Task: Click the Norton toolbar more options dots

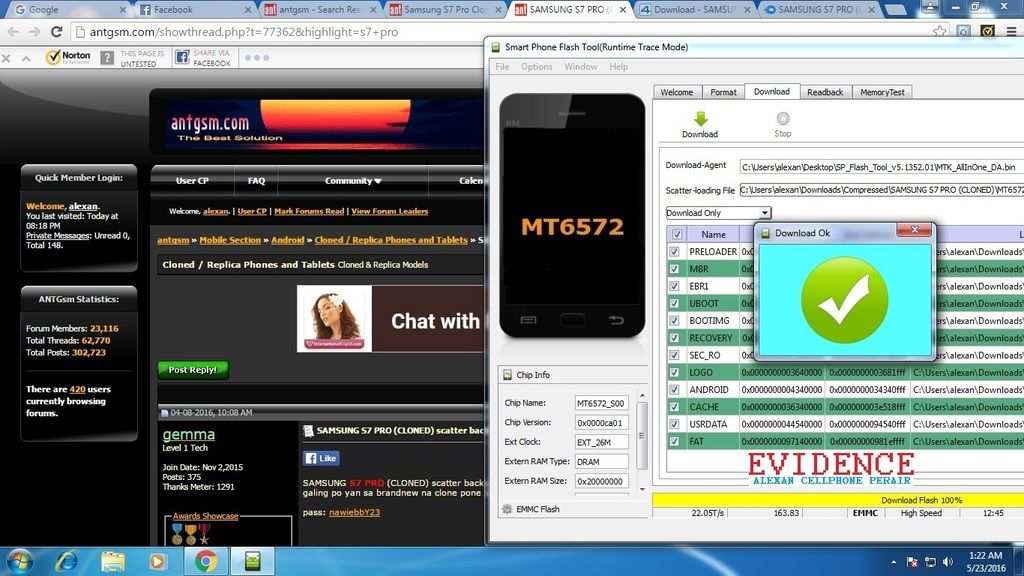Action: point(257,57)
